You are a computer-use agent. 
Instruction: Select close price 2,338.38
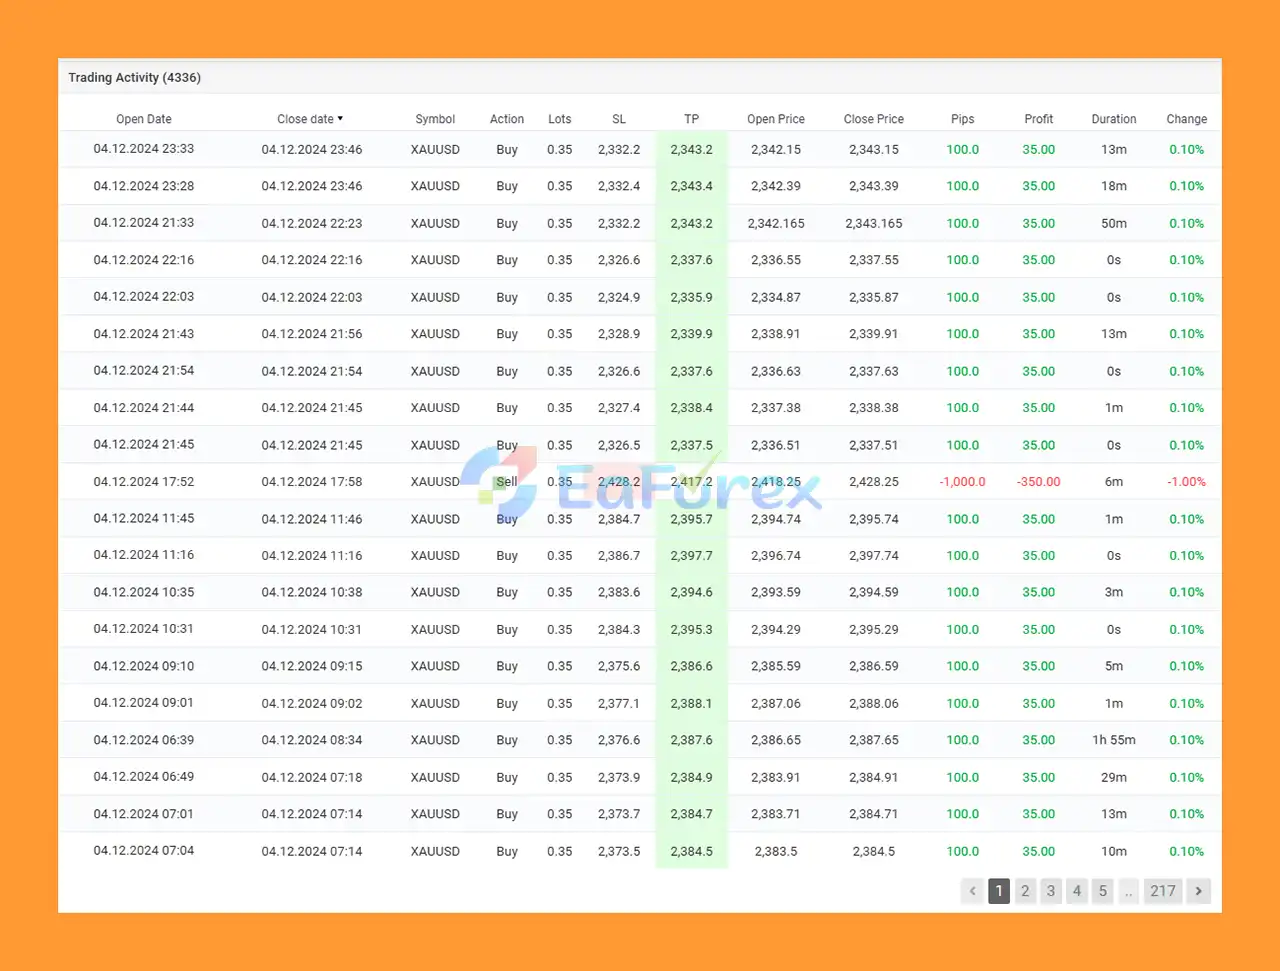coord(874,408)
